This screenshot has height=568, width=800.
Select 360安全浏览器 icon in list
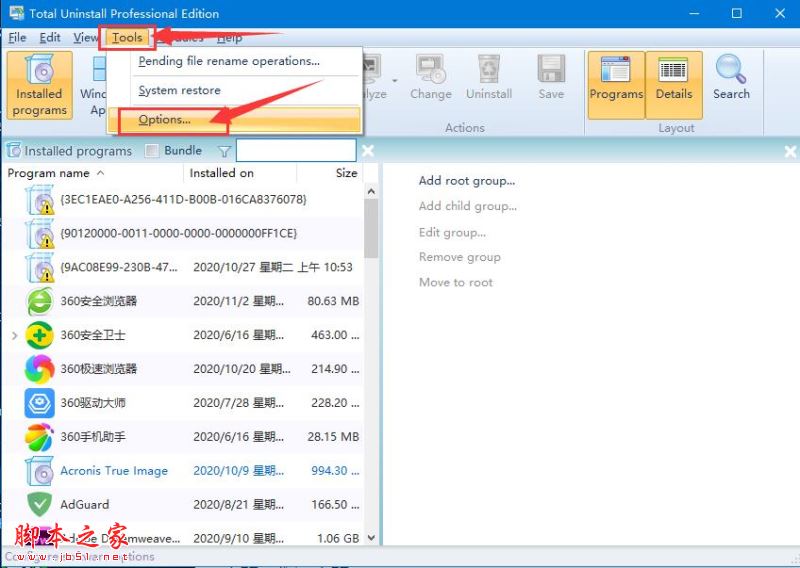(39, 301)
